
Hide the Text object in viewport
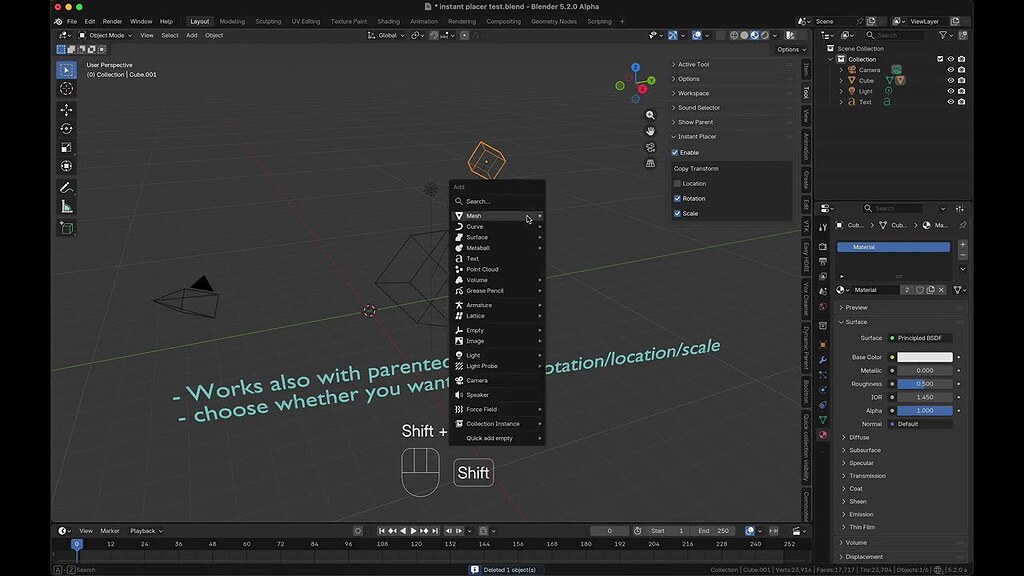pos(951,102)
